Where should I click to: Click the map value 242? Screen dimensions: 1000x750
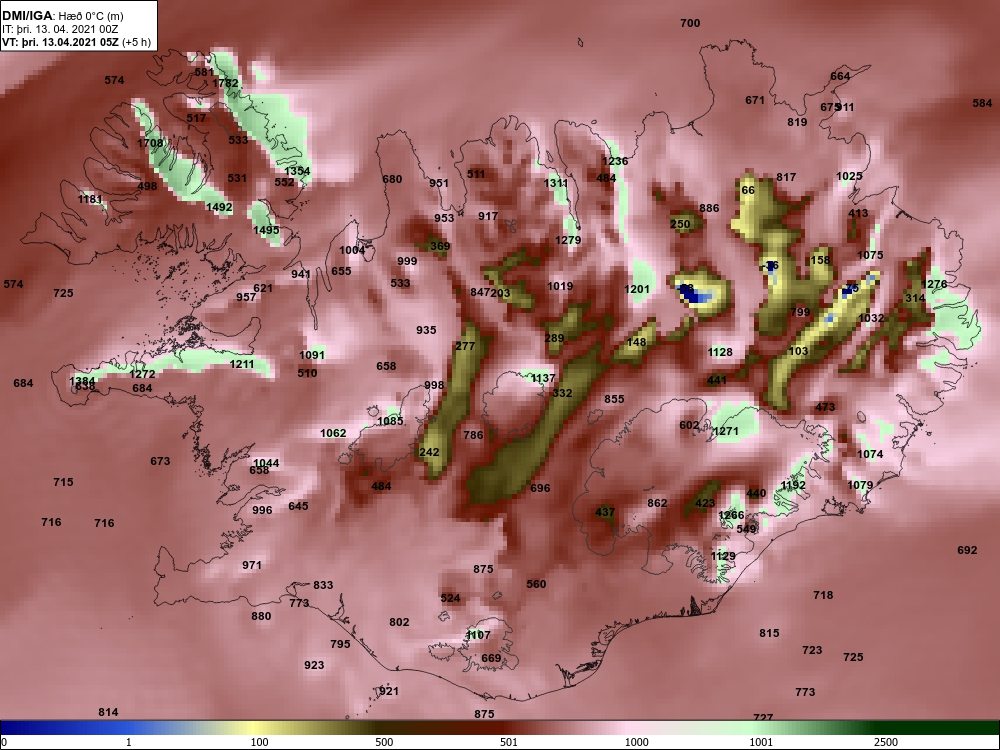pyautogui.click(x=429, y=452)
